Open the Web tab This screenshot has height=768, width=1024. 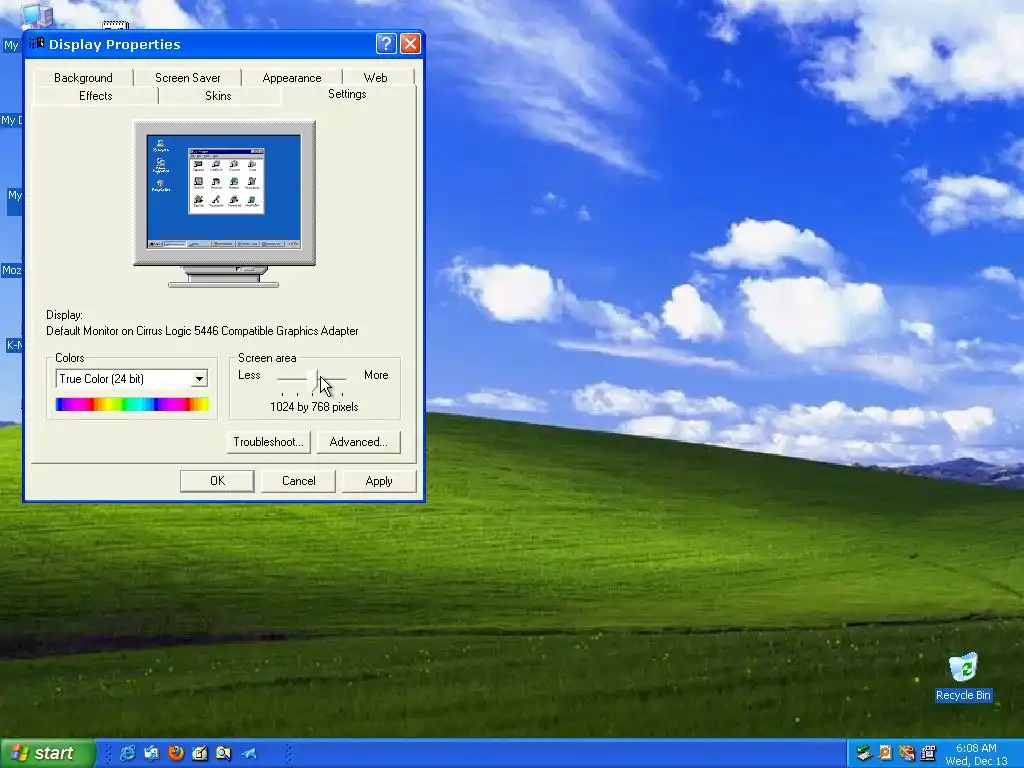pyautogui.click(x=376, y=78)
